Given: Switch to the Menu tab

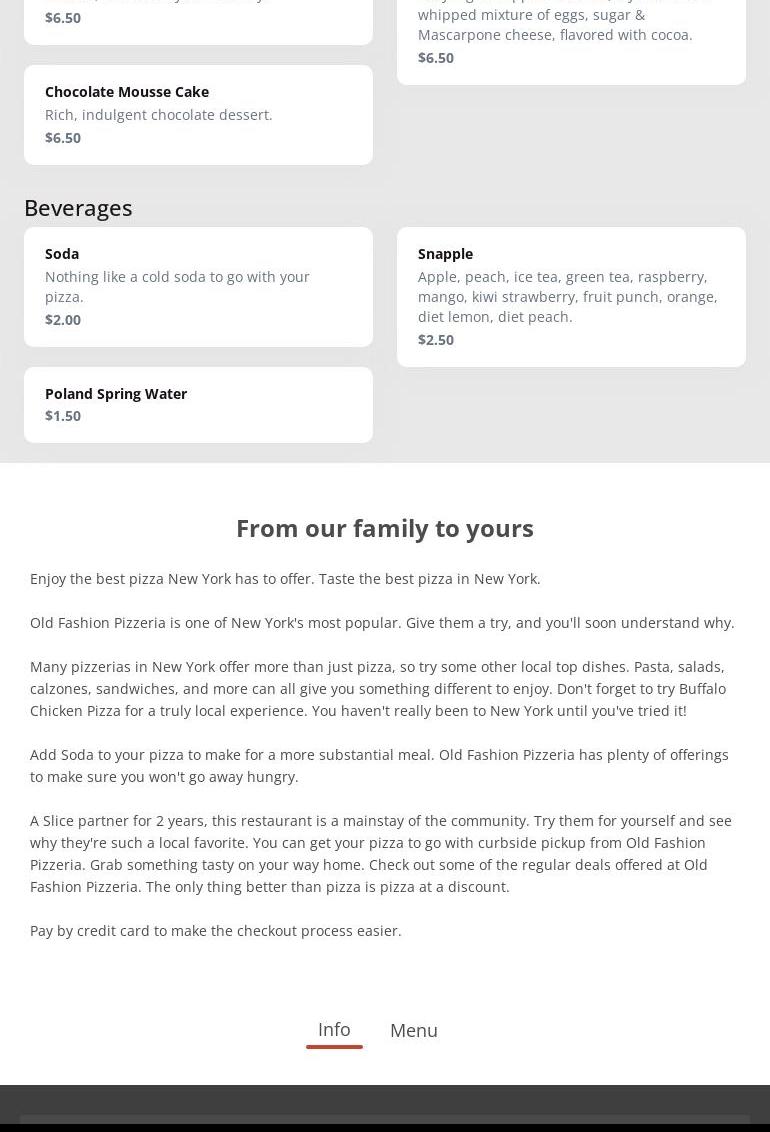Looking at the screenshot, I should 413,1031.
